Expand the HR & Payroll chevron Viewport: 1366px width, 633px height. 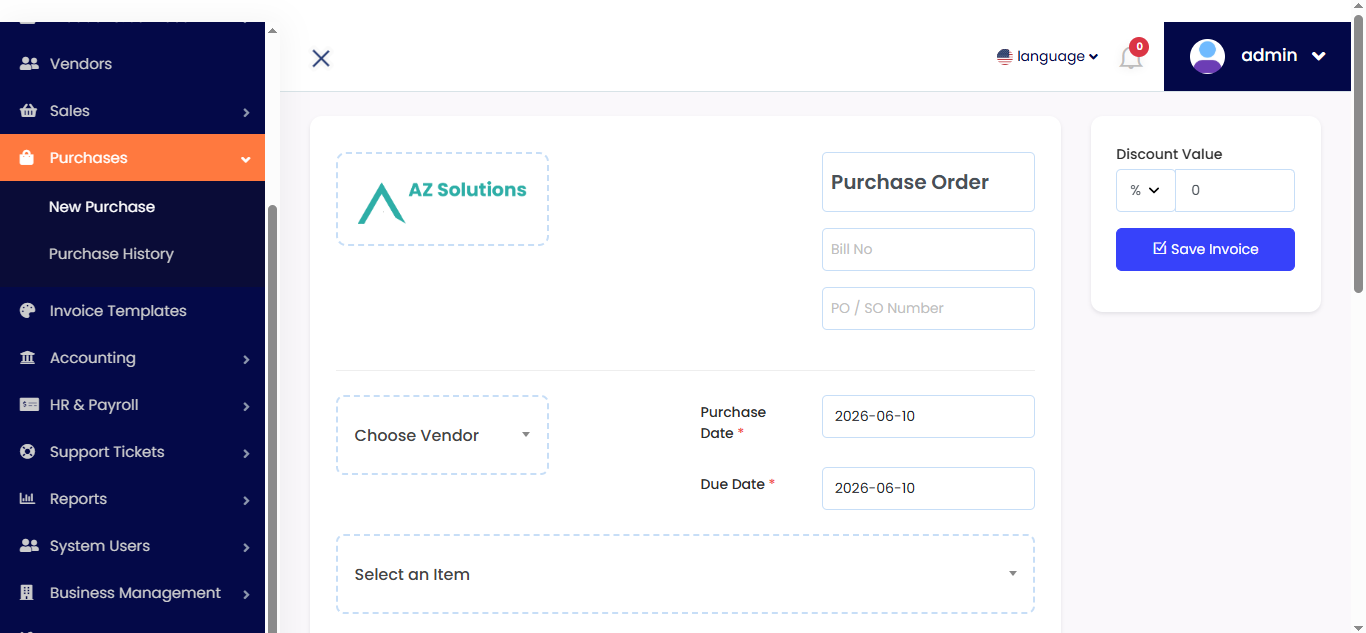[246, 406]
